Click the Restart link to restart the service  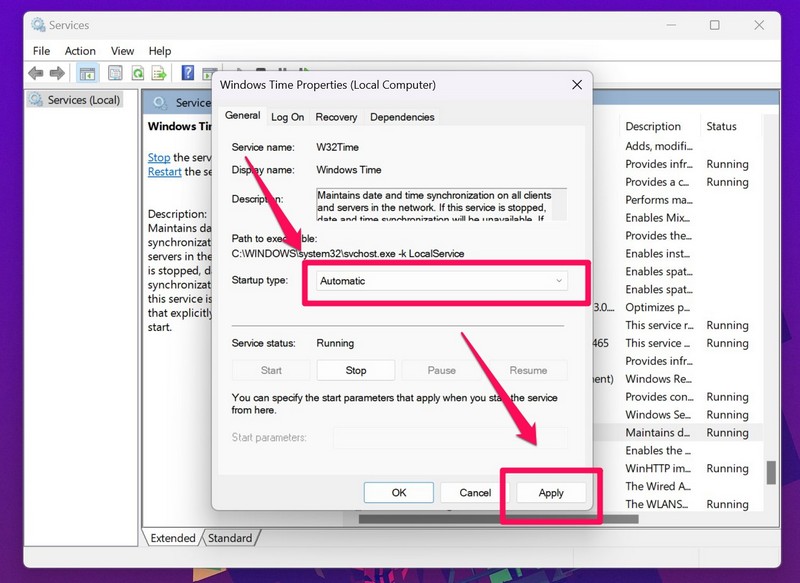point(164,171)
